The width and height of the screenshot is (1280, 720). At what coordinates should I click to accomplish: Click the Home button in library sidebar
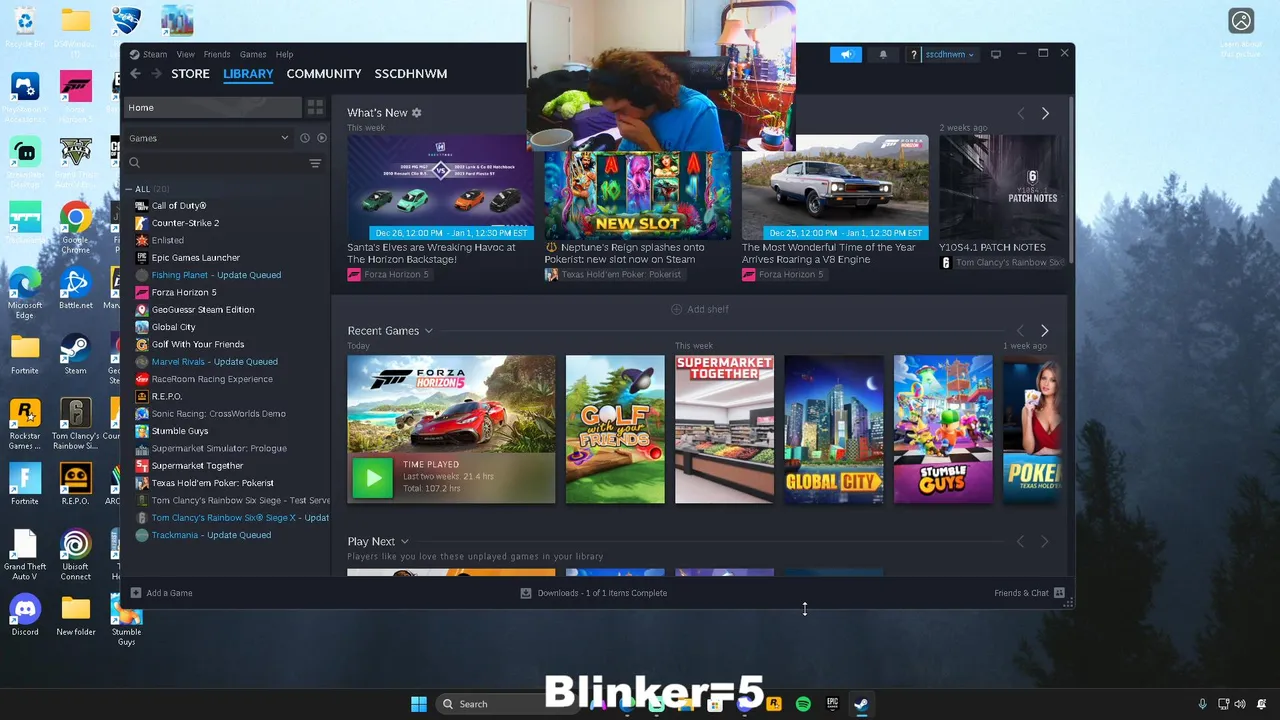point(212,107)
